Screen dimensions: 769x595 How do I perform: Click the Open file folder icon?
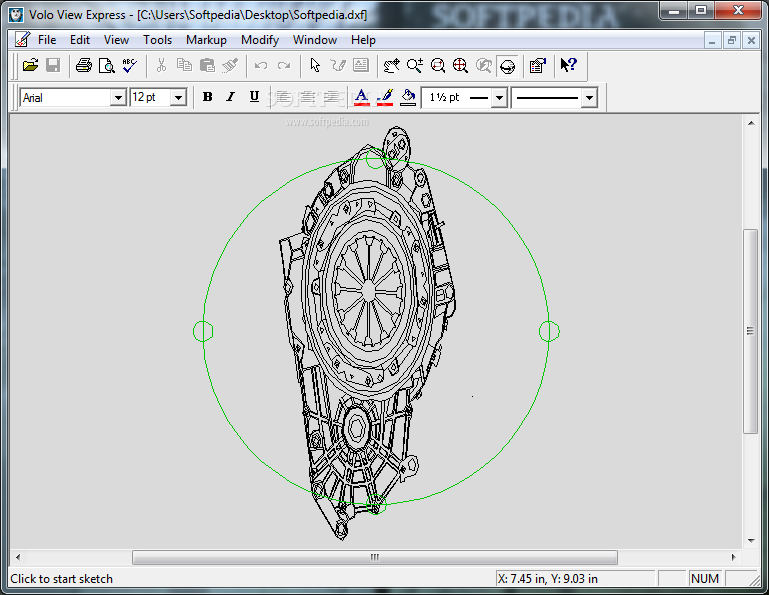[30, 65]
